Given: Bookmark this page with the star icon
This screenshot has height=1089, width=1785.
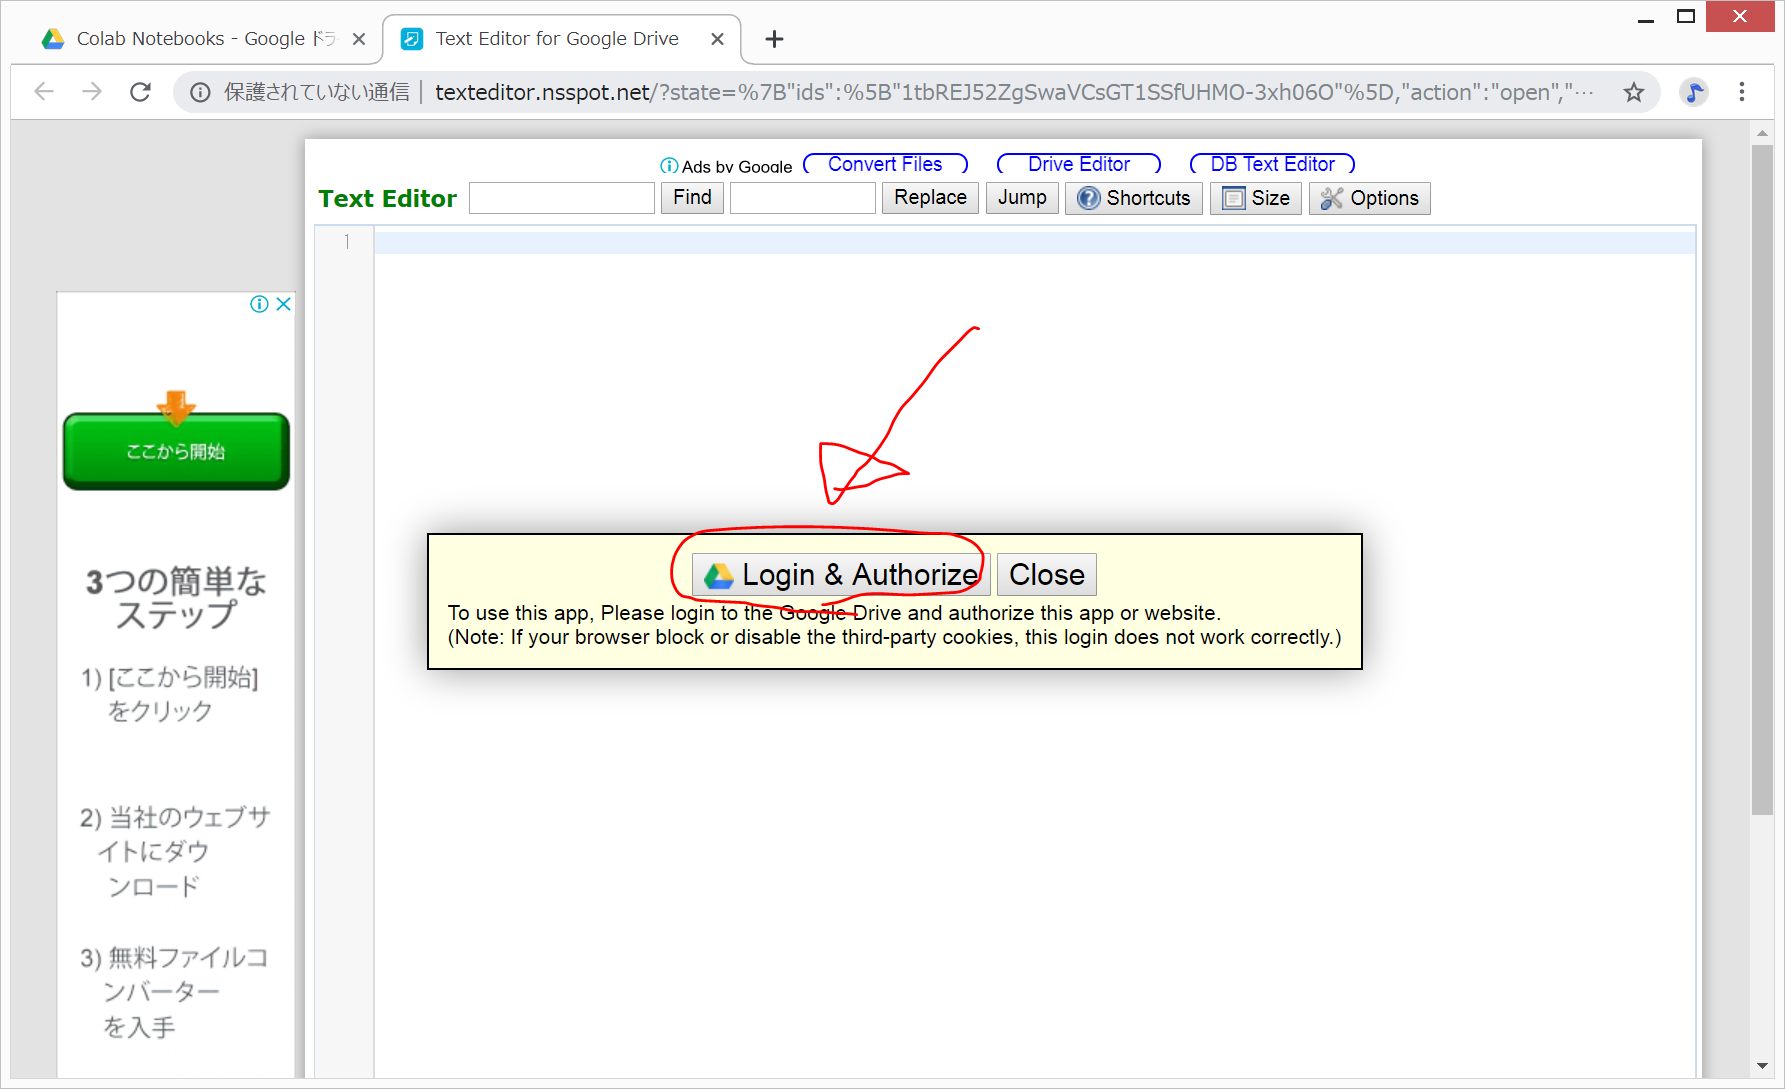Looking at the screenshot, I should coord(1633,92).
